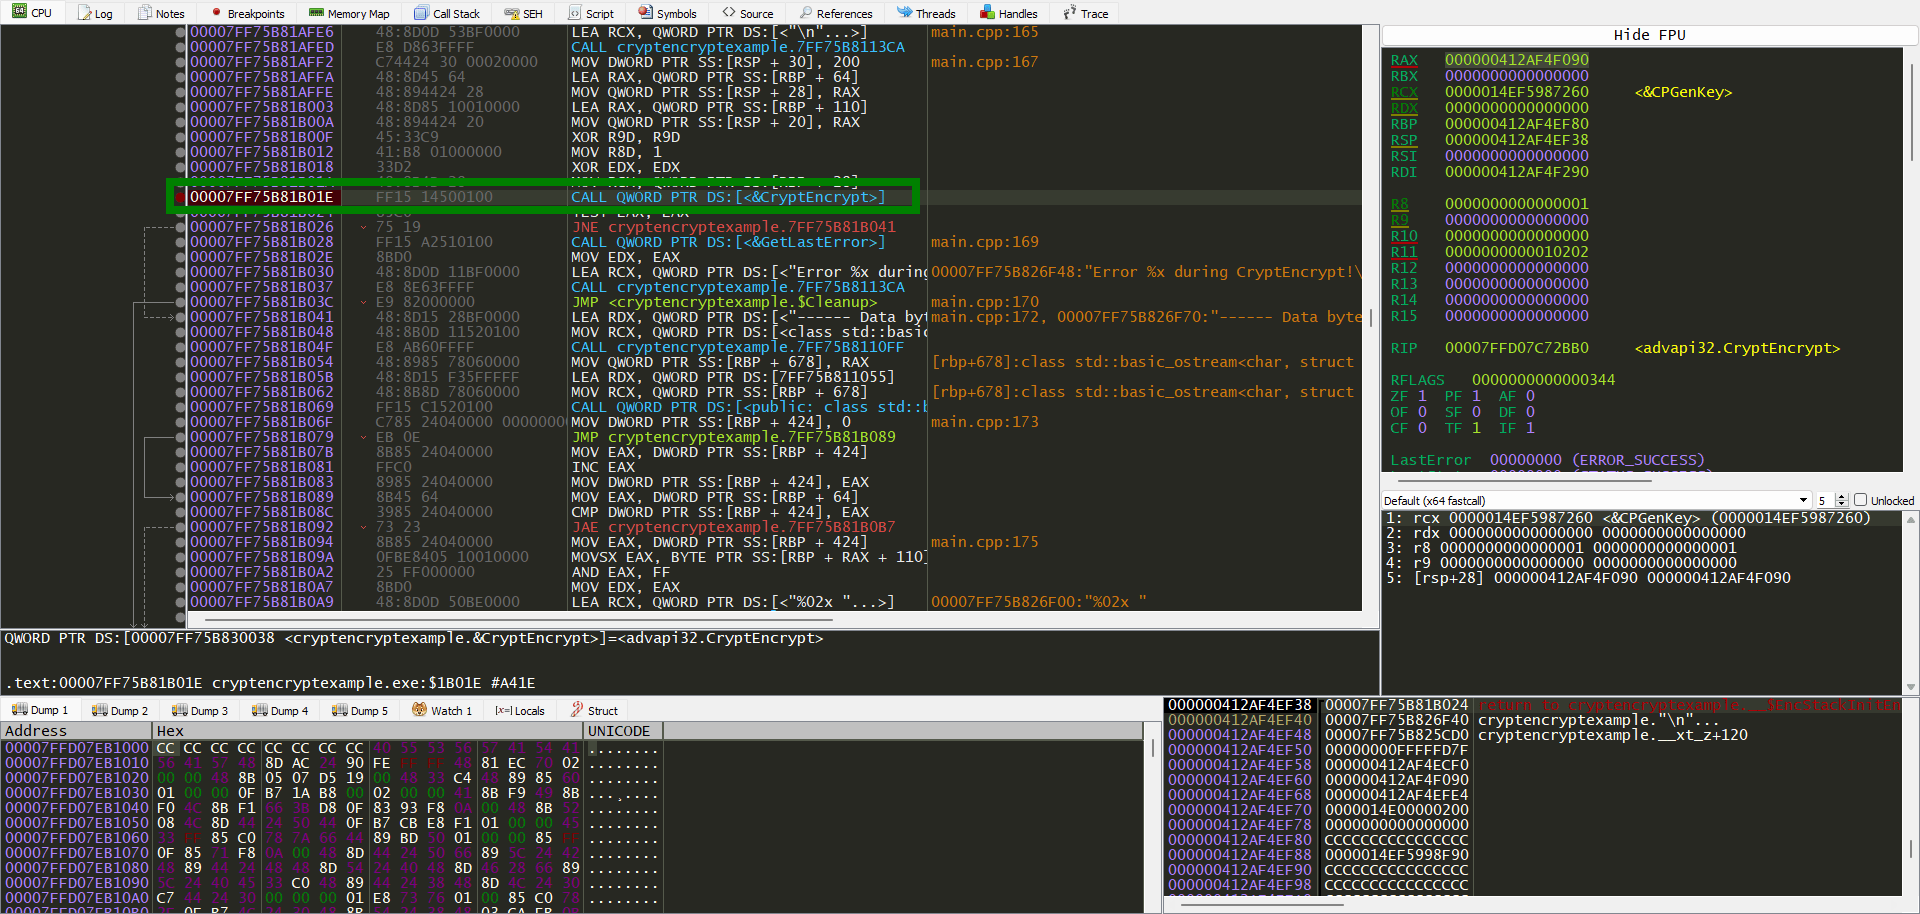Open the SEH tab
Screen dimensions: 1920x914
click(524, 13)
